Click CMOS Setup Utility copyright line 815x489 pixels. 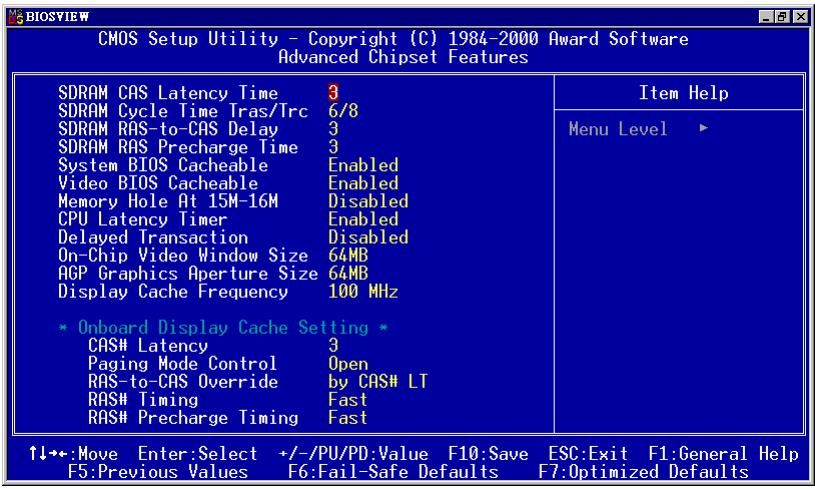393,39
